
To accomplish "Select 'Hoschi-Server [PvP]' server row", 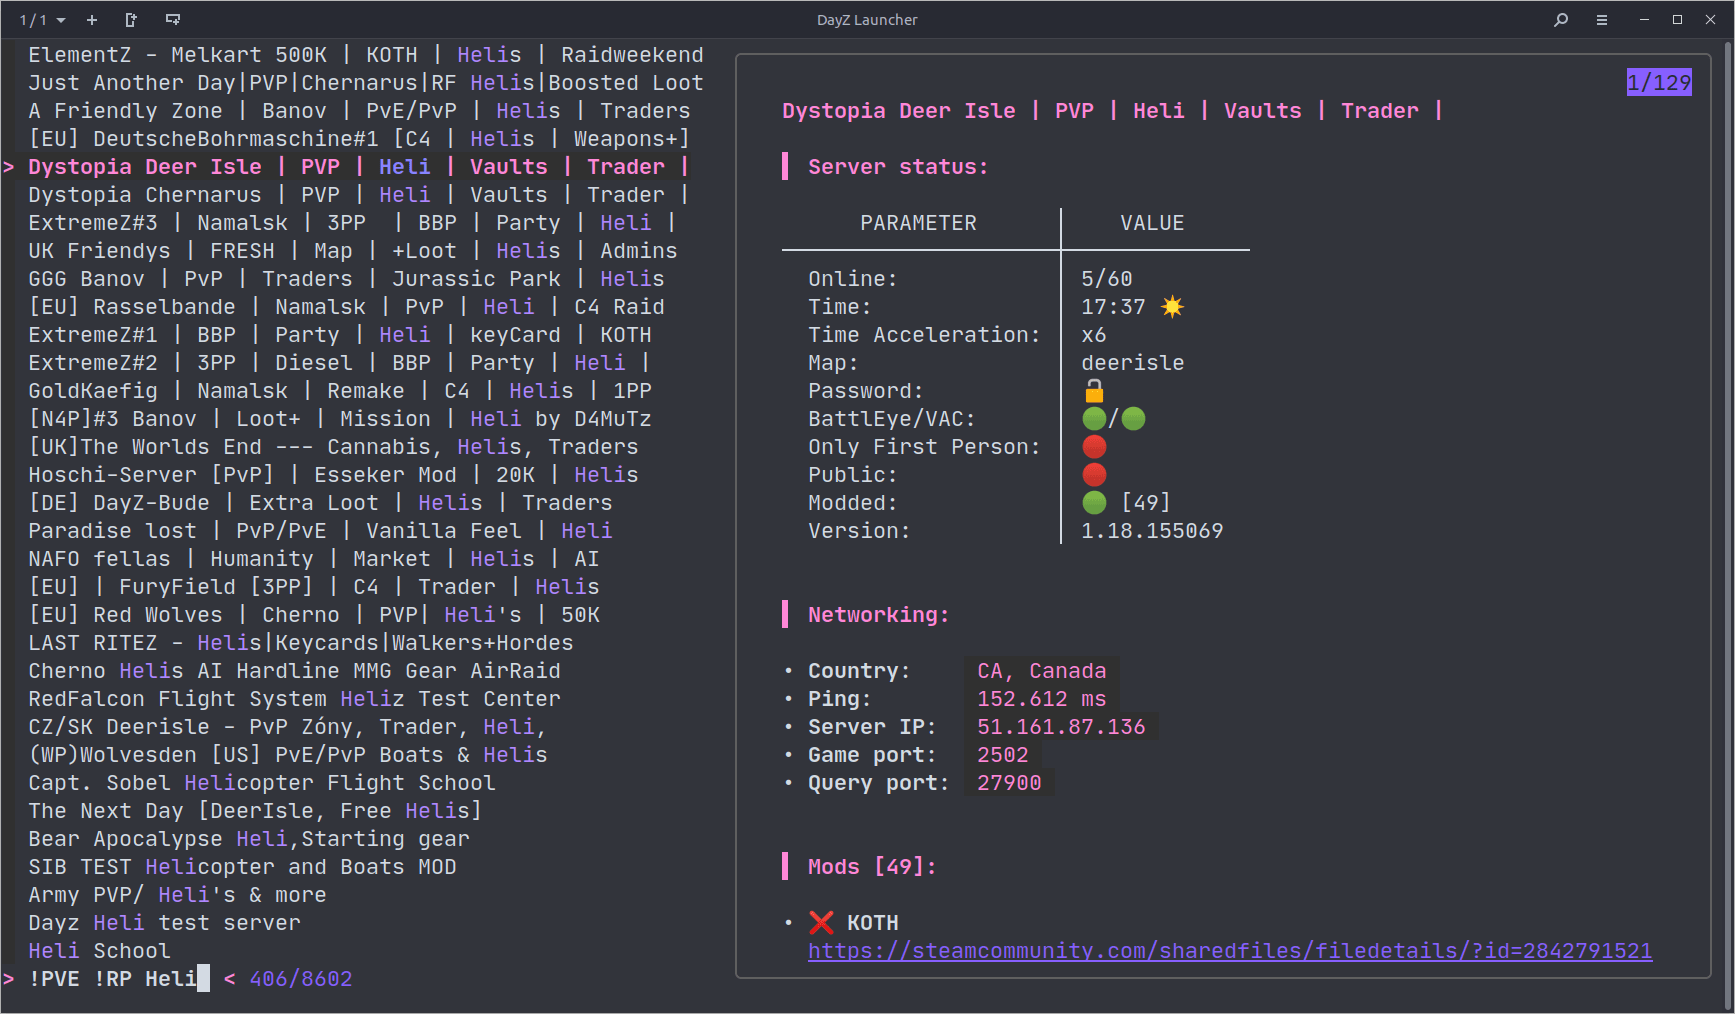I will [x=333, y=475].
